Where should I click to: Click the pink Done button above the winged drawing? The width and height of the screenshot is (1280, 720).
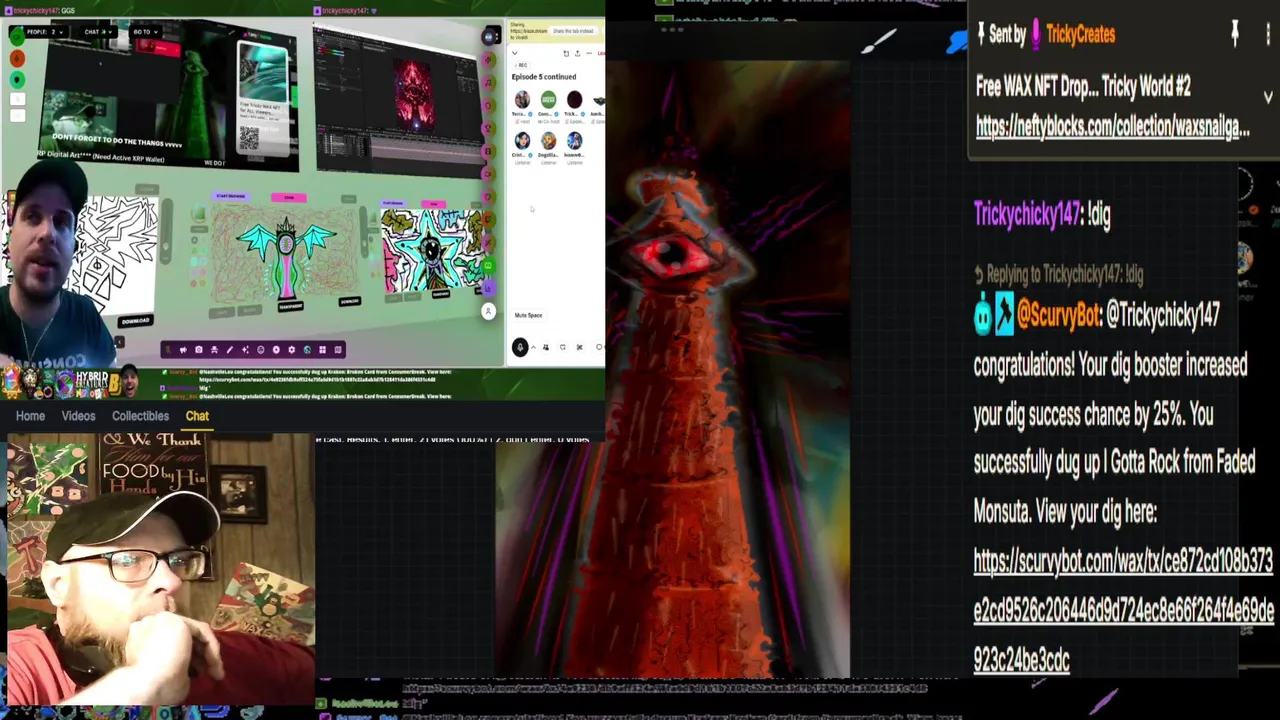click(x=289, y=197)
